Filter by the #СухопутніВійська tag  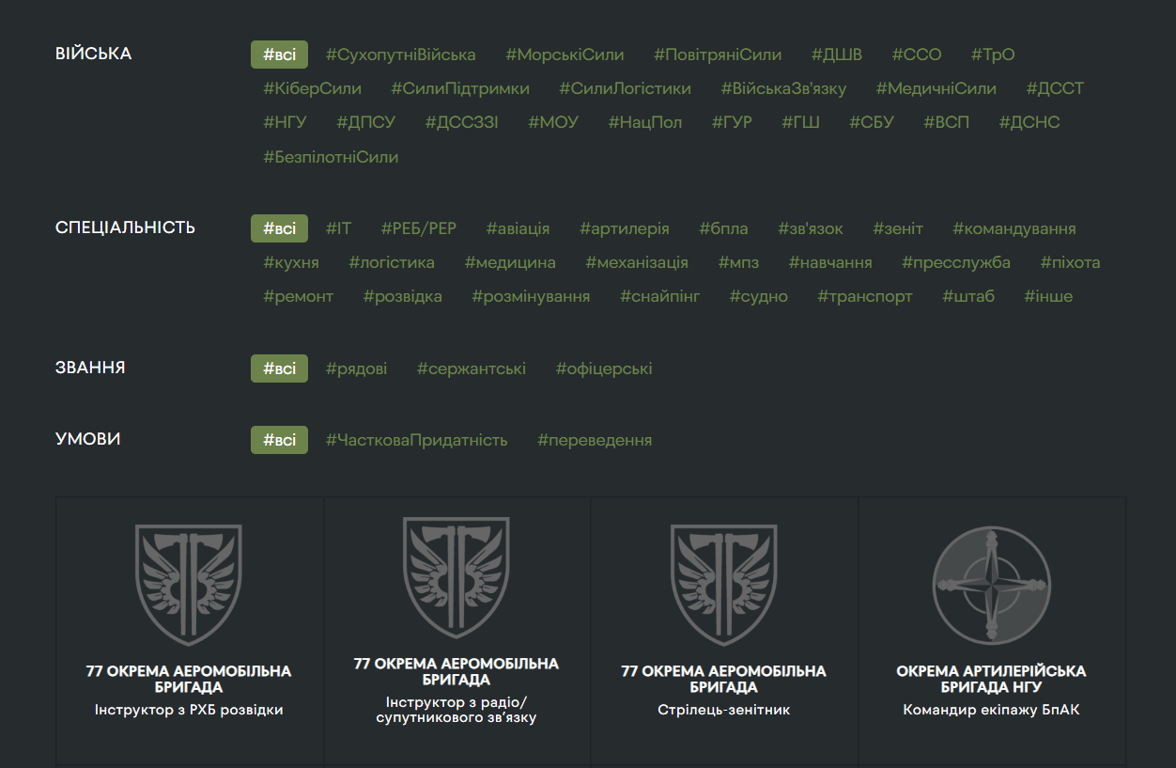[x=400, y=55]
